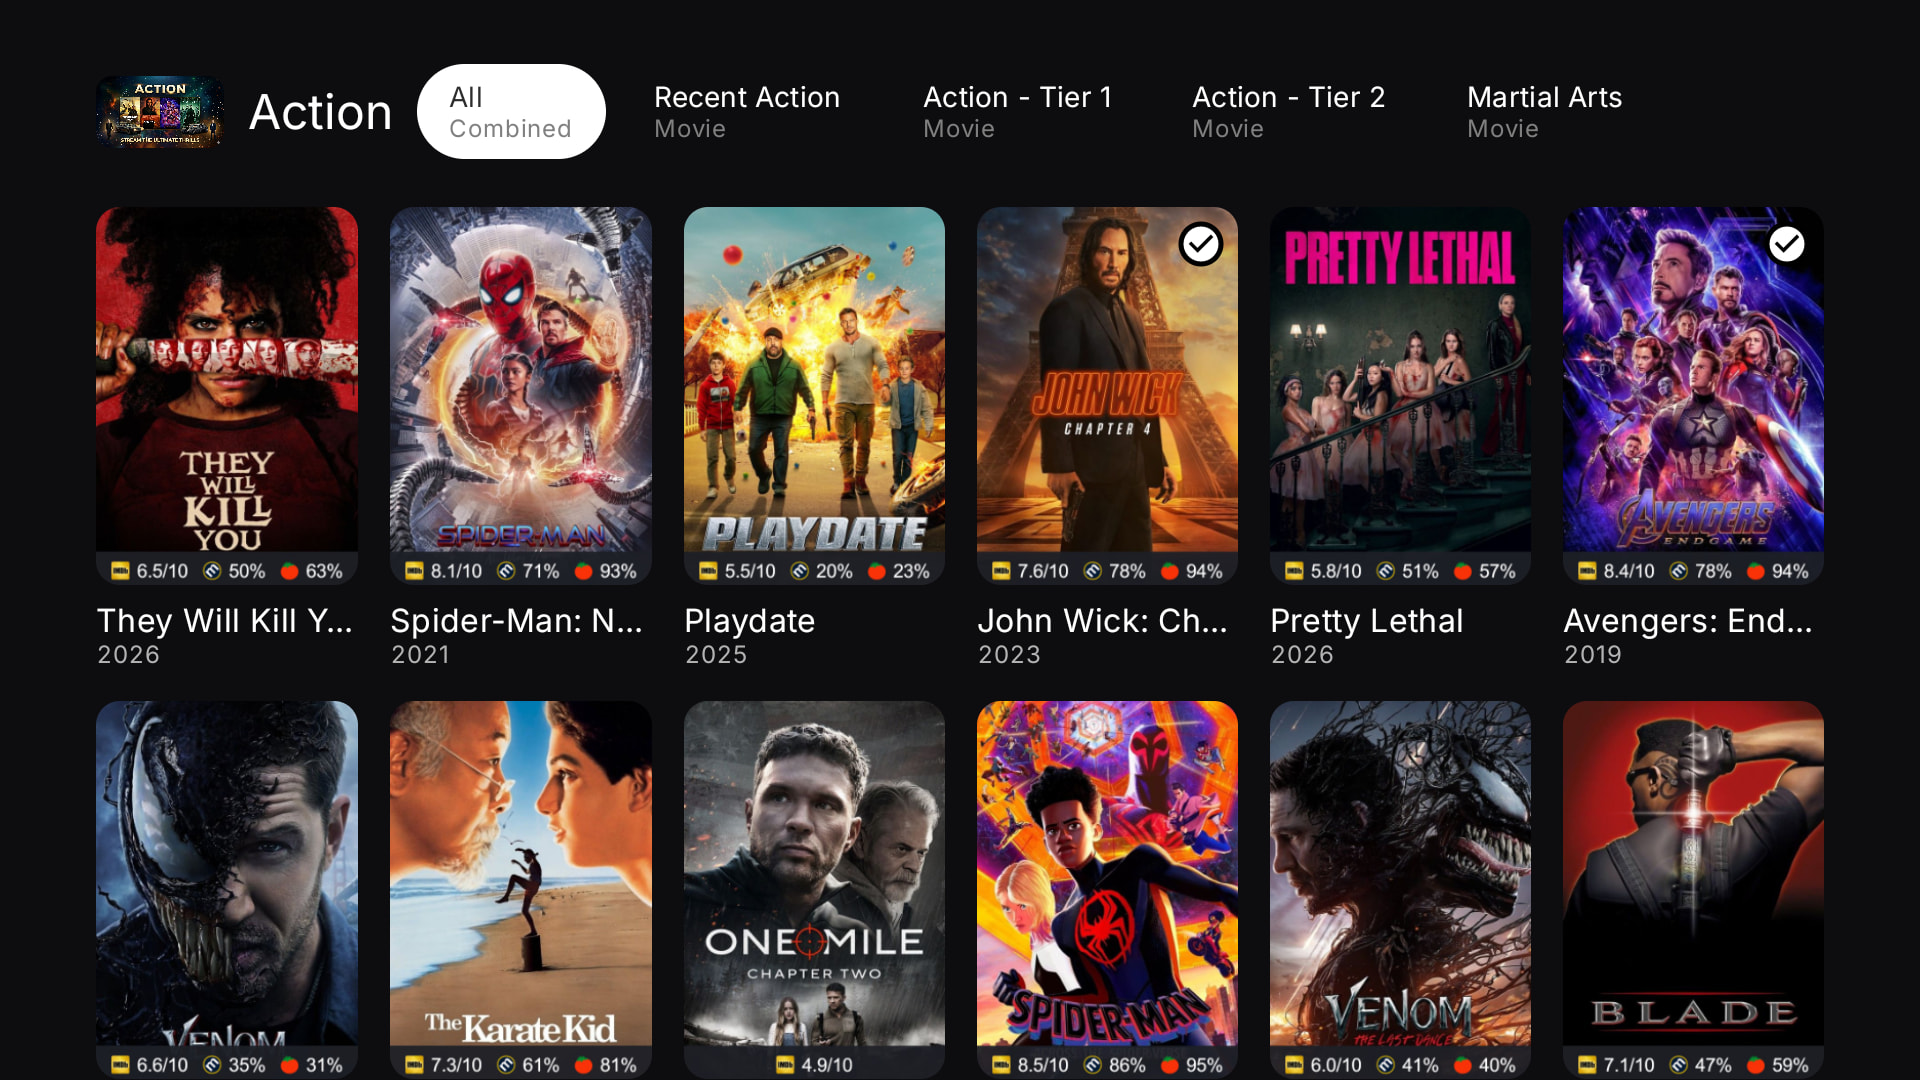
Task: Open They Will Kill You title text
Action: (x=225, y=621)
